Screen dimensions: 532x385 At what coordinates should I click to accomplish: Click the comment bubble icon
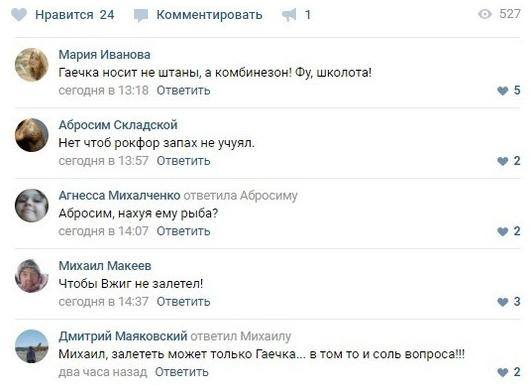(141, 16)
